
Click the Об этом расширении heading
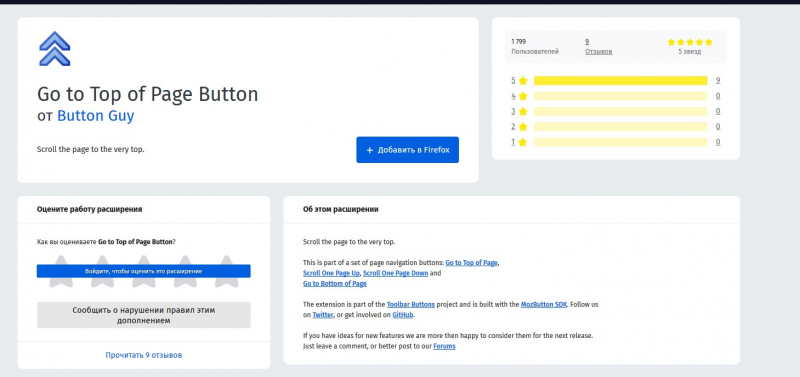(340, 209)
